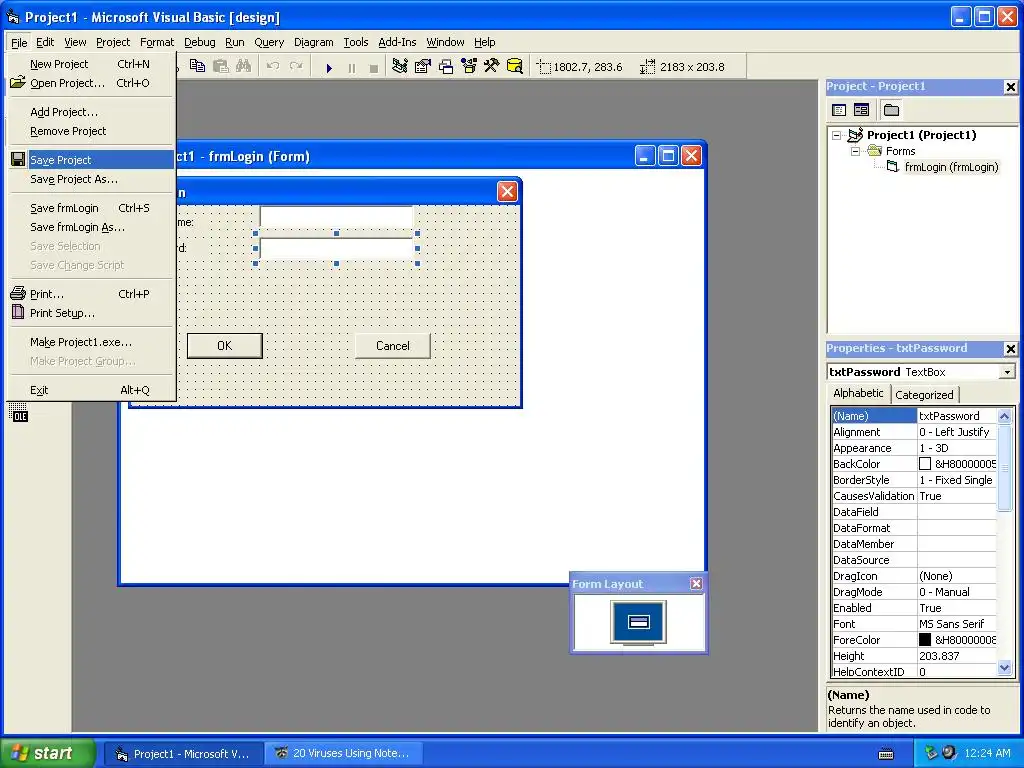Close the Properties panel

tap(1010, 349)
